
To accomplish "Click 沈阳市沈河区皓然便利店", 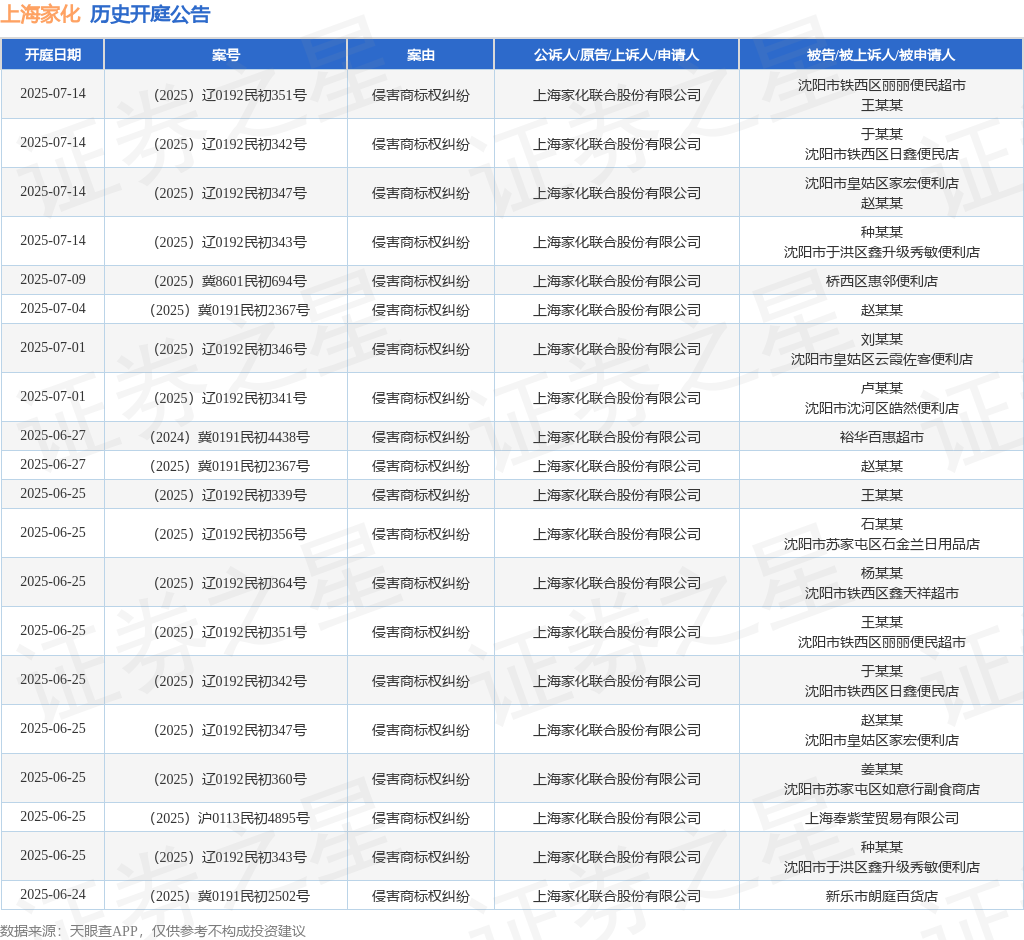I will [x=881, y=408].
